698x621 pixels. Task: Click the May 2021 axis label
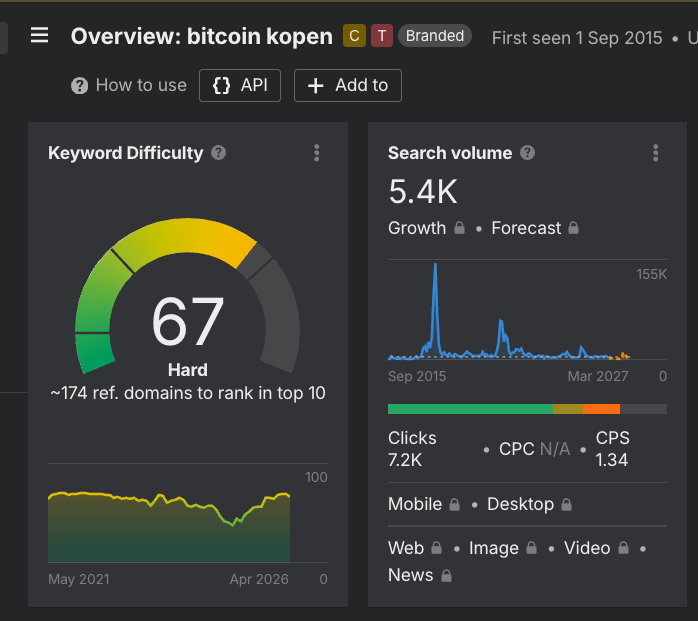(x=79, y=579)
